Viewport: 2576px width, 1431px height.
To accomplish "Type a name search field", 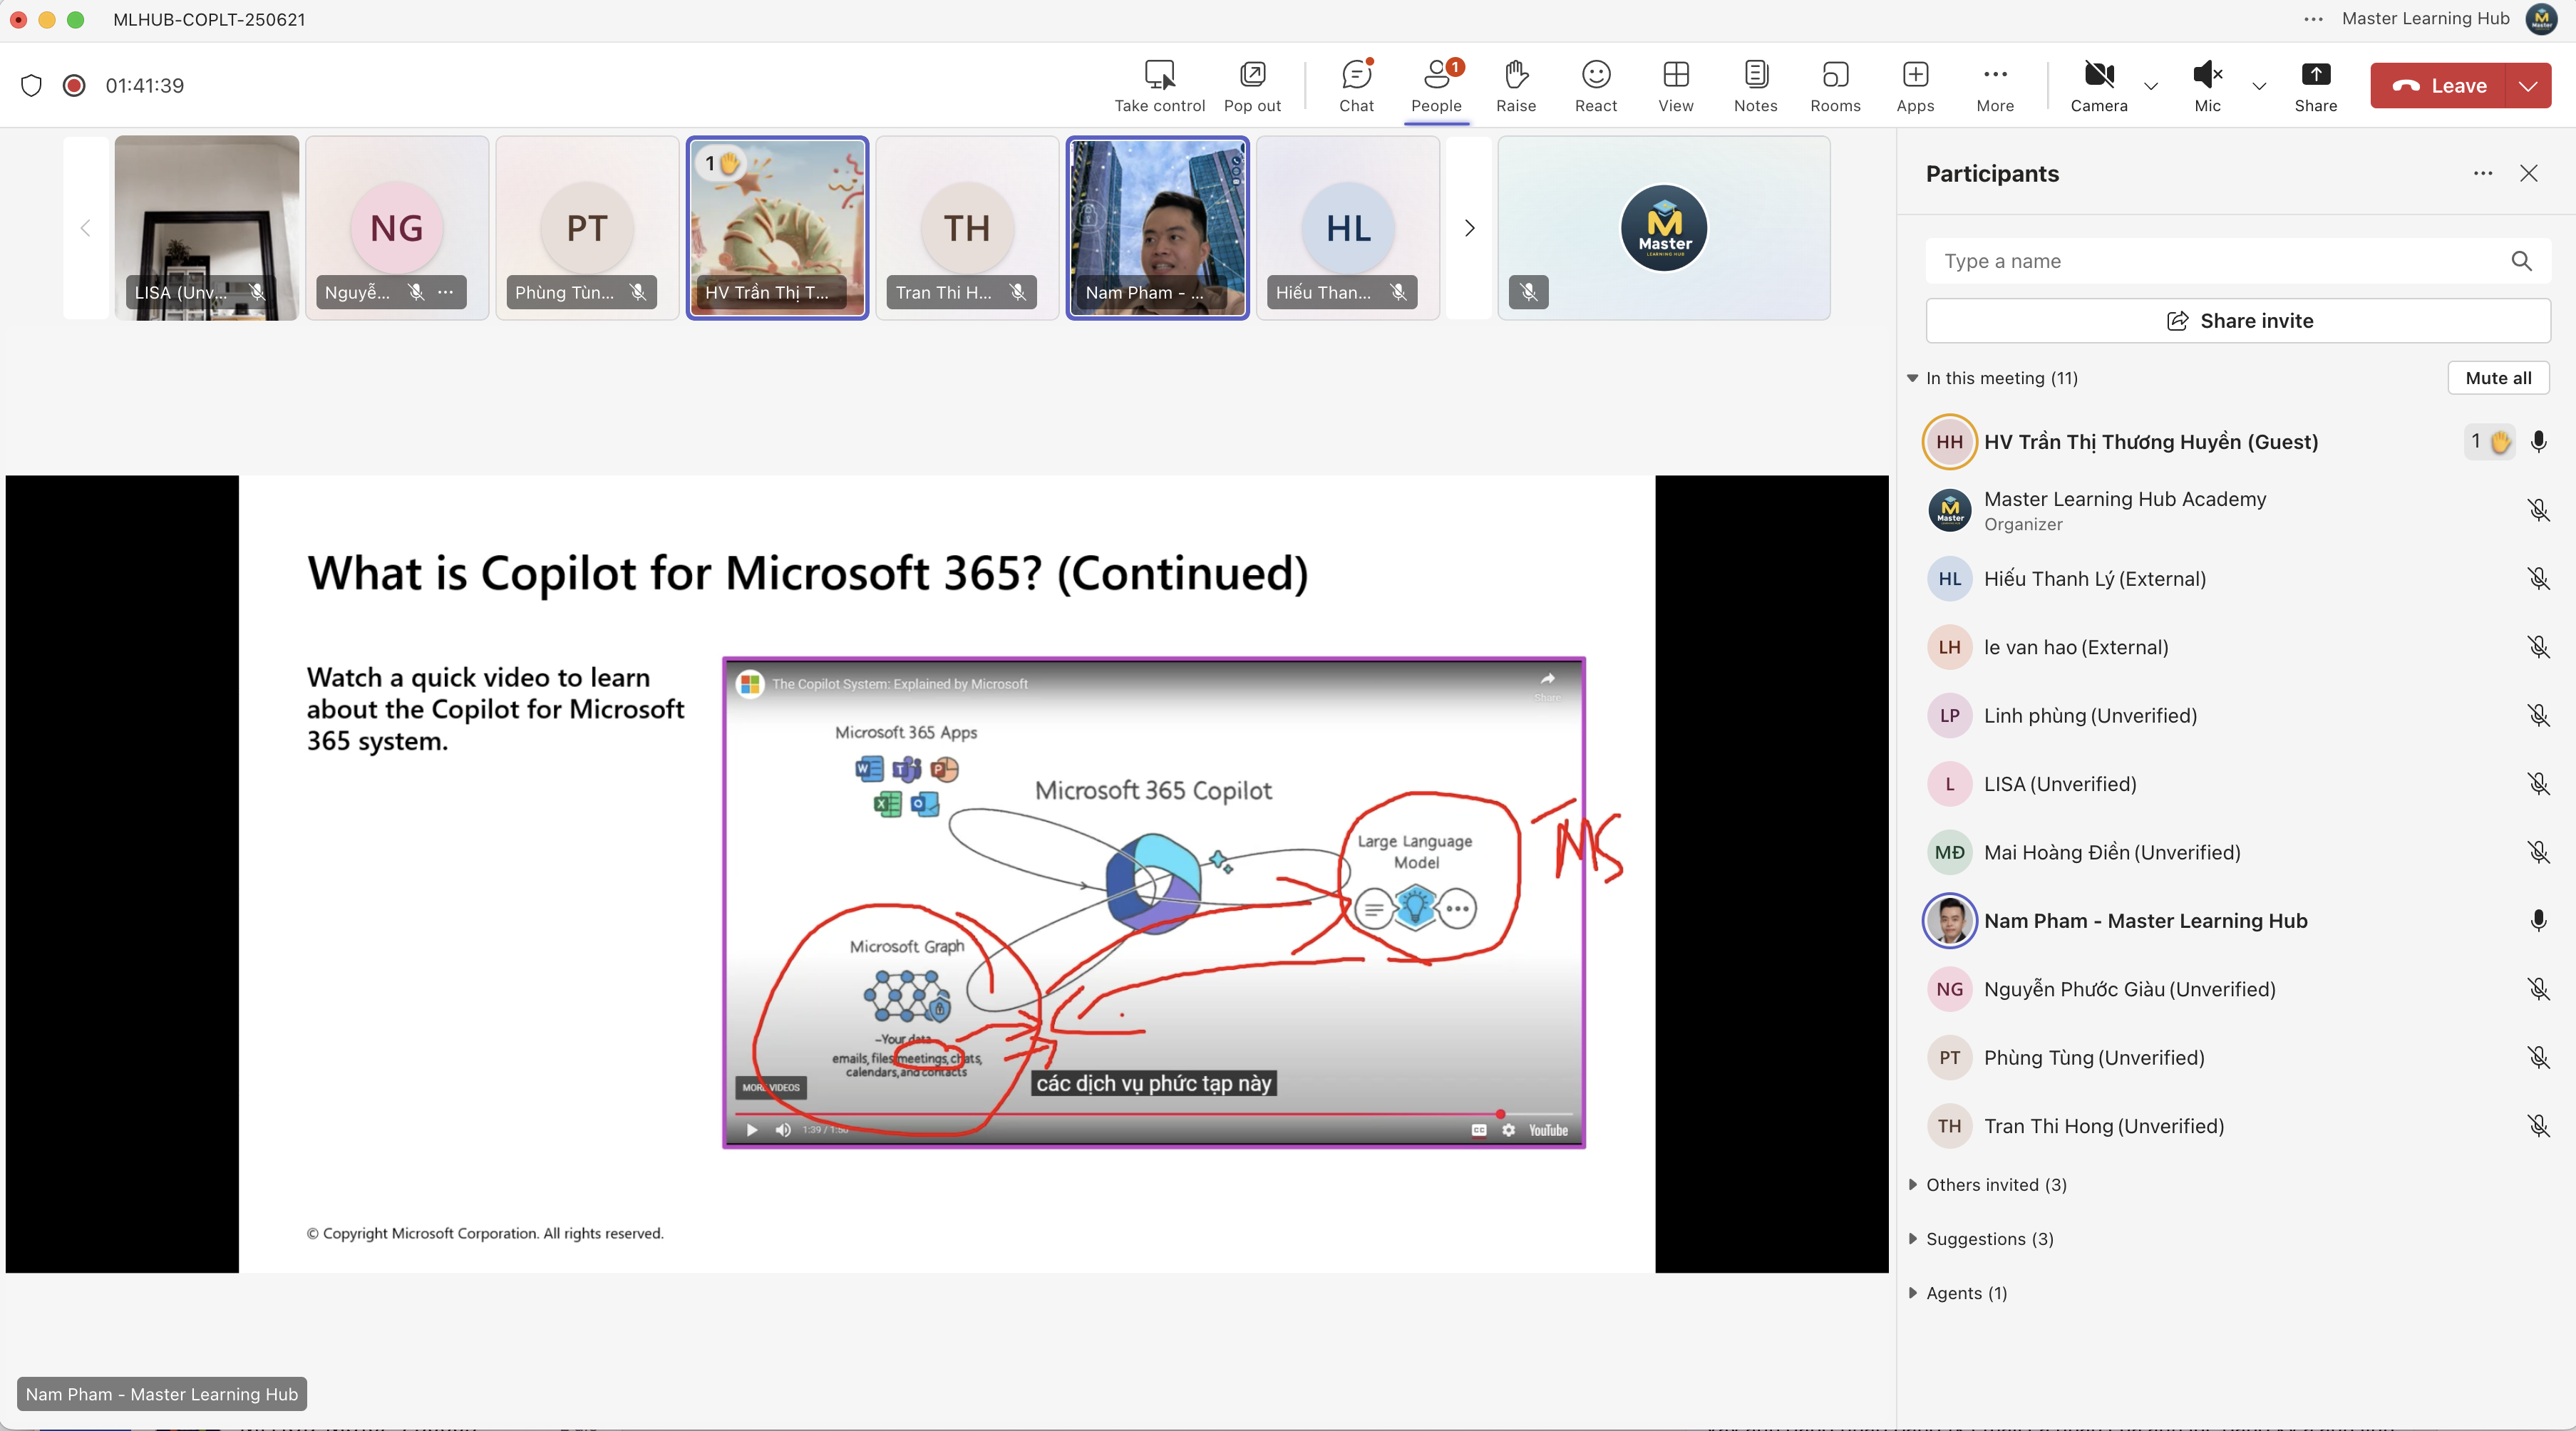I will (2238, 261).
